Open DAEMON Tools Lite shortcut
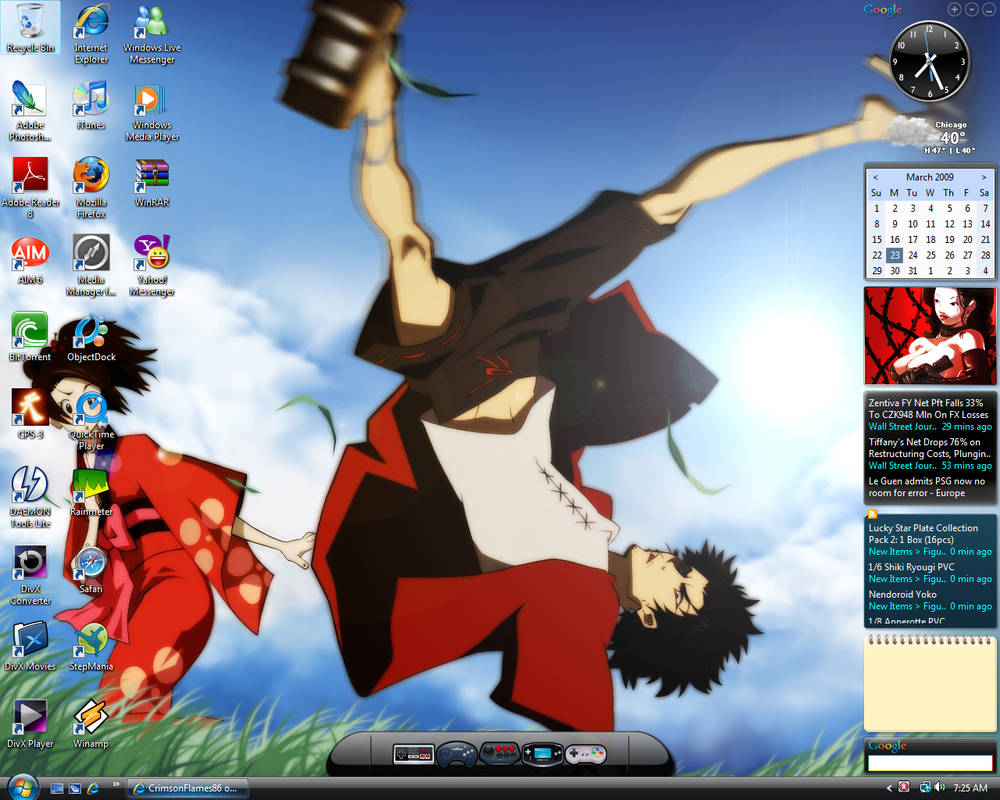The width and height of the screenshot is (1000, 800). (x=29, y=498)
